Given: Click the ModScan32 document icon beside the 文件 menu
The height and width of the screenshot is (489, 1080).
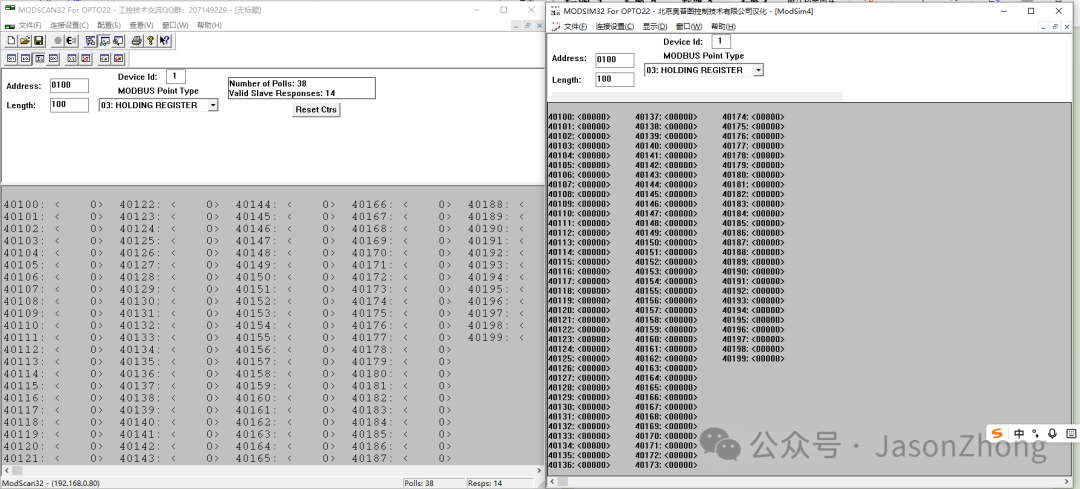Looking at the screenshot, I should pos(9,25).
